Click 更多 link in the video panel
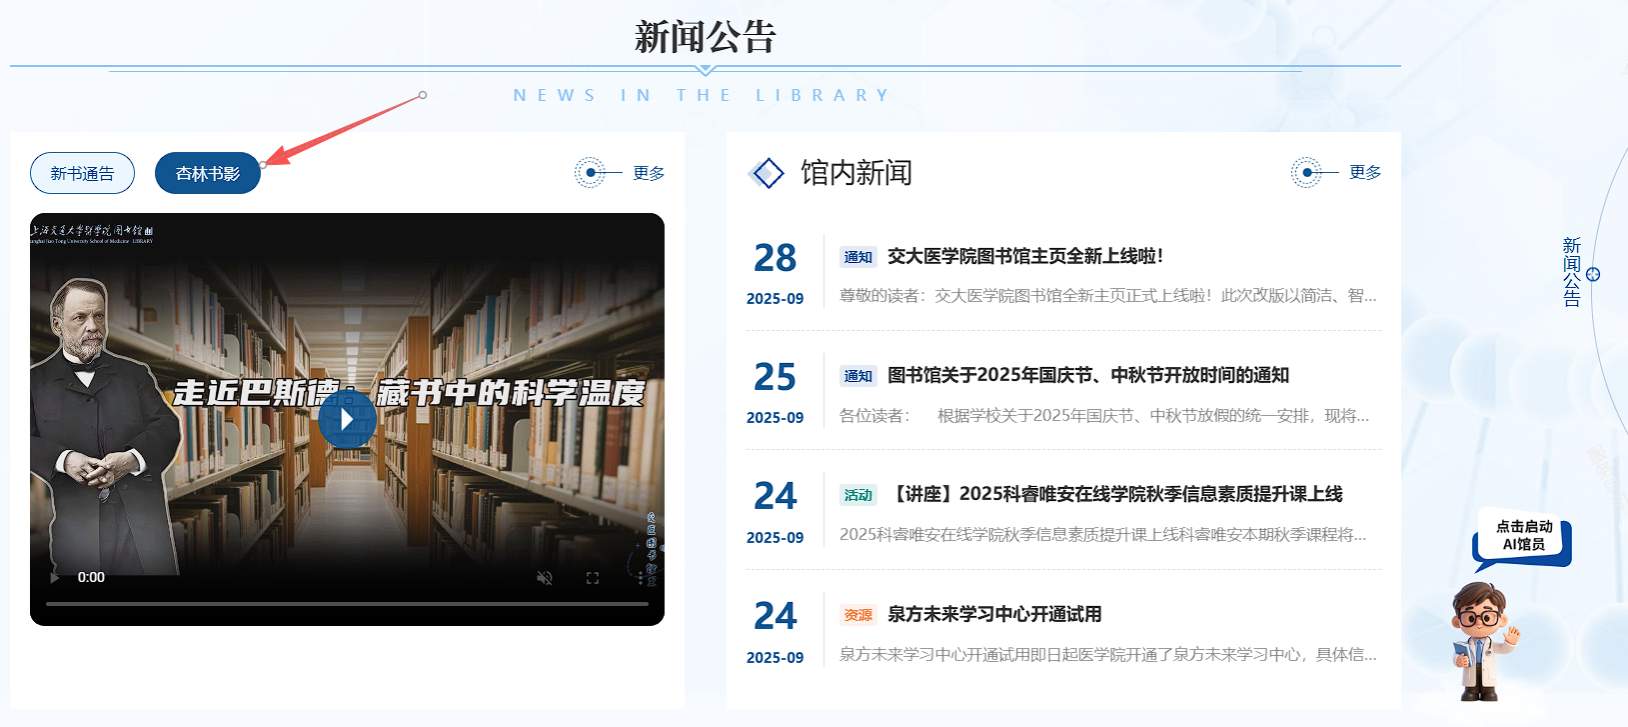Screen dimensions: 1628x727 [648, 173]
